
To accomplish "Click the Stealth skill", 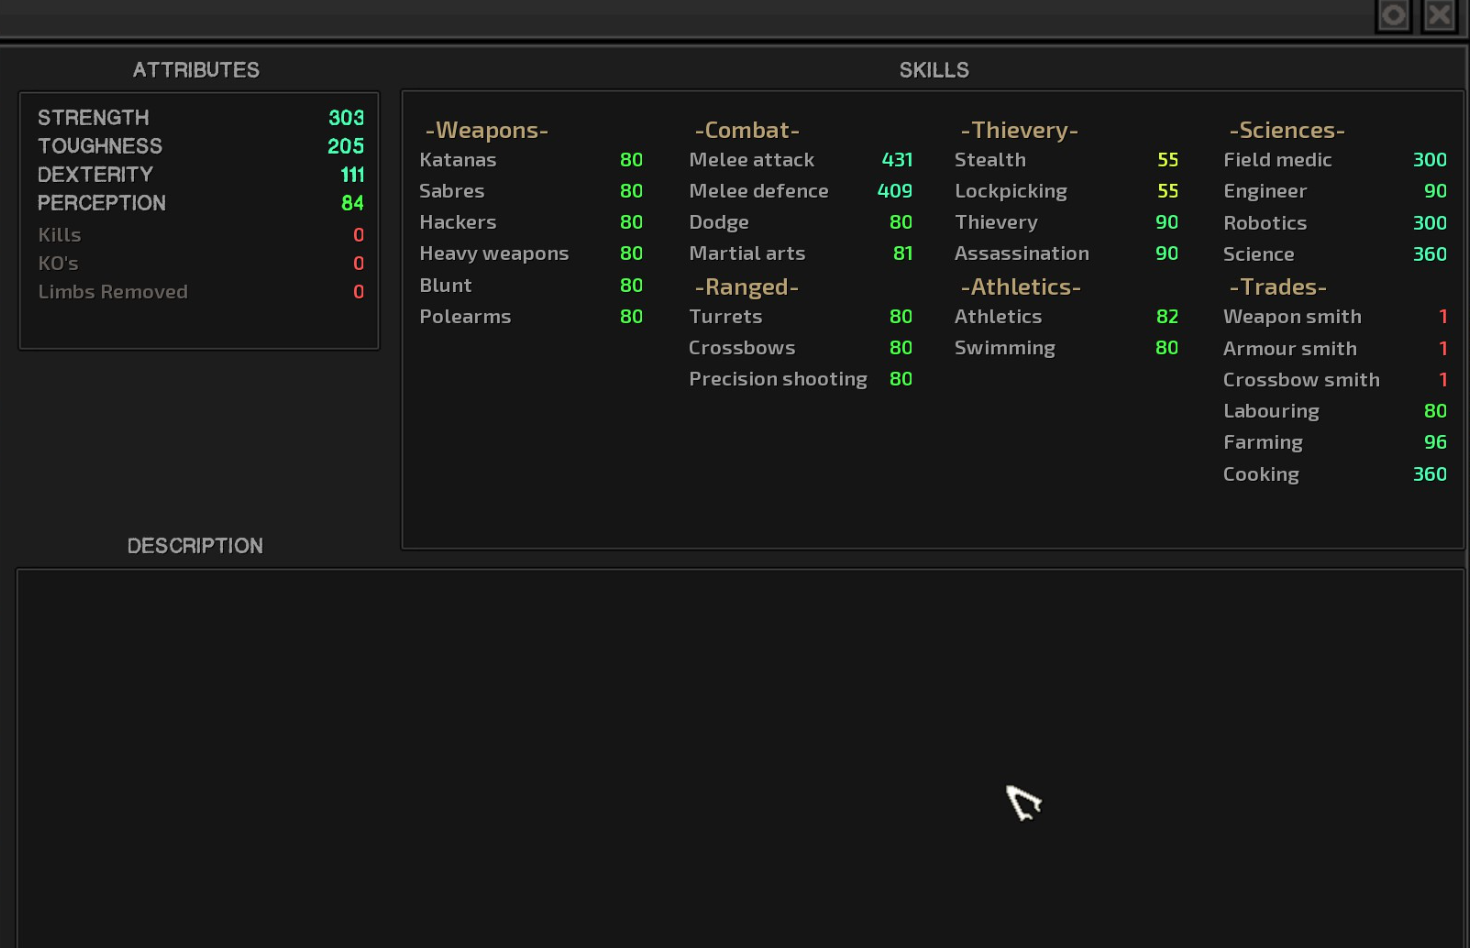I will (x=1066, y=160).
